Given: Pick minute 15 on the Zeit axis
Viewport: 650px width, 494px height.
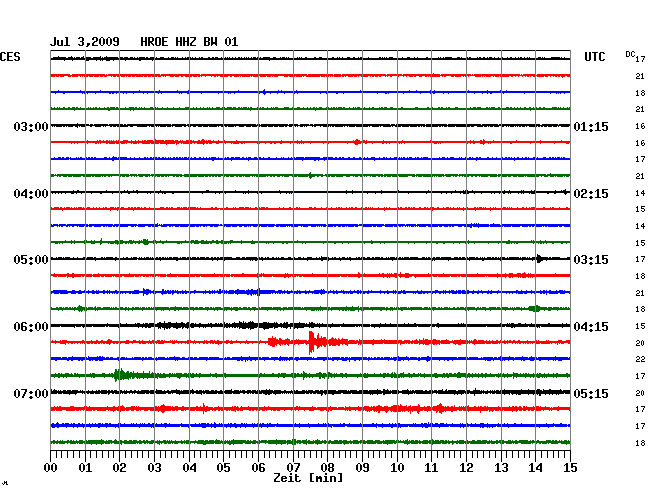Looking at the screenshot, I should point(570,468).
